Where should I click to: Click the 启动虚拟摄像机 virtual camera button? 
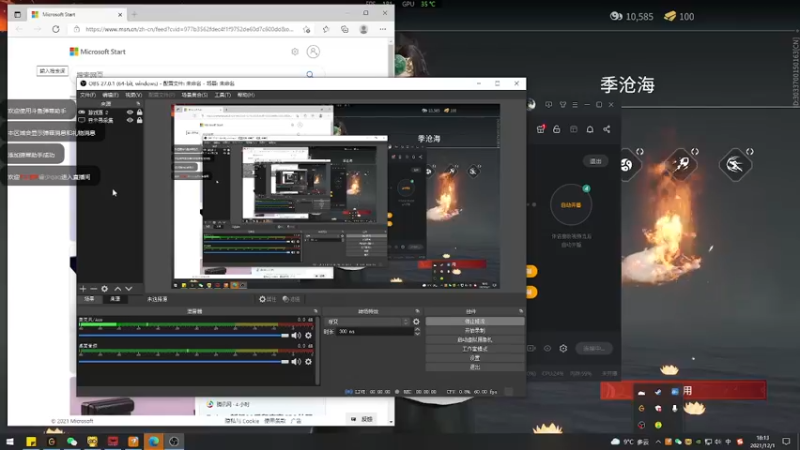[474, 340]
